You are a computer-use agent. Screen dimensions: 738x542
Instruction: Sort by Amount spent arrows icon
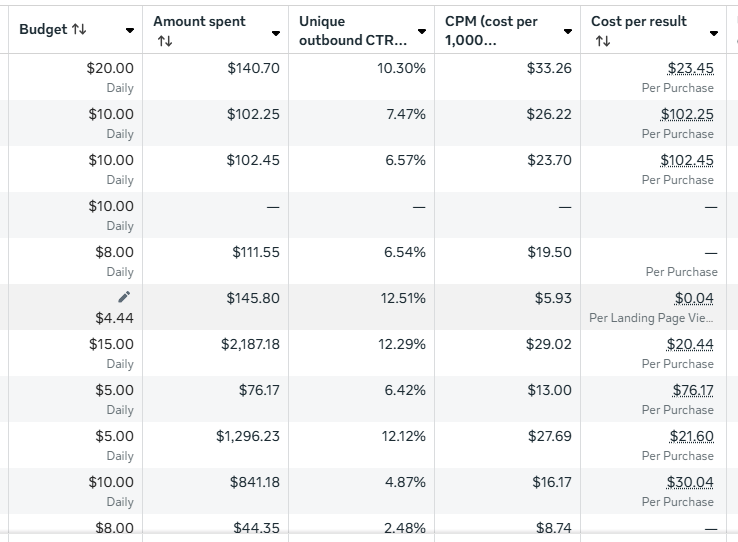[x=165, y=41]
